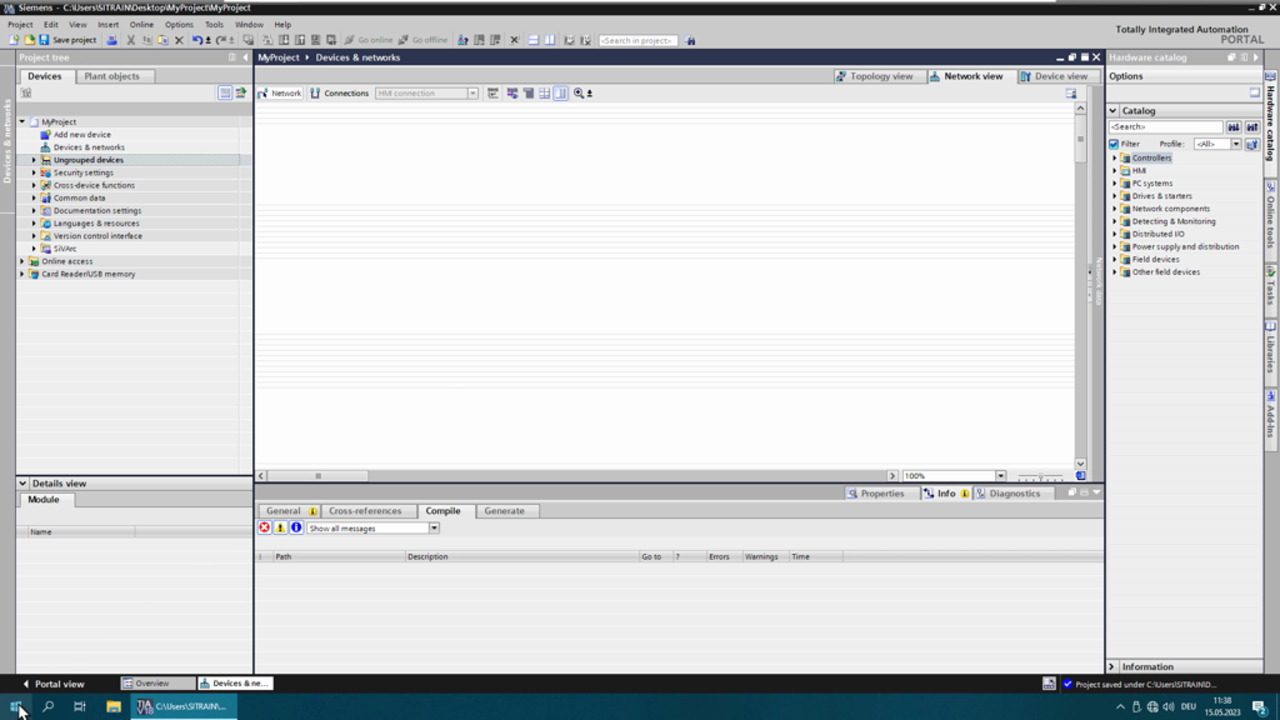Click the zoom magnifier icon in network toolbar
1280x720 pixels.
pyautogui.click(x=579, y=93)
